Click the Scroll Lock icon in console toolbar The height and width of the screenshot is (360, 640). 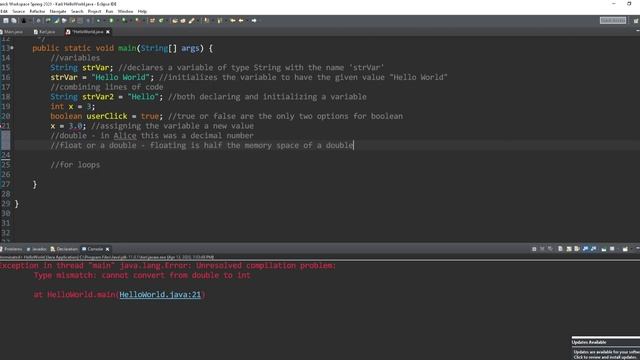[x=569, y=249]
